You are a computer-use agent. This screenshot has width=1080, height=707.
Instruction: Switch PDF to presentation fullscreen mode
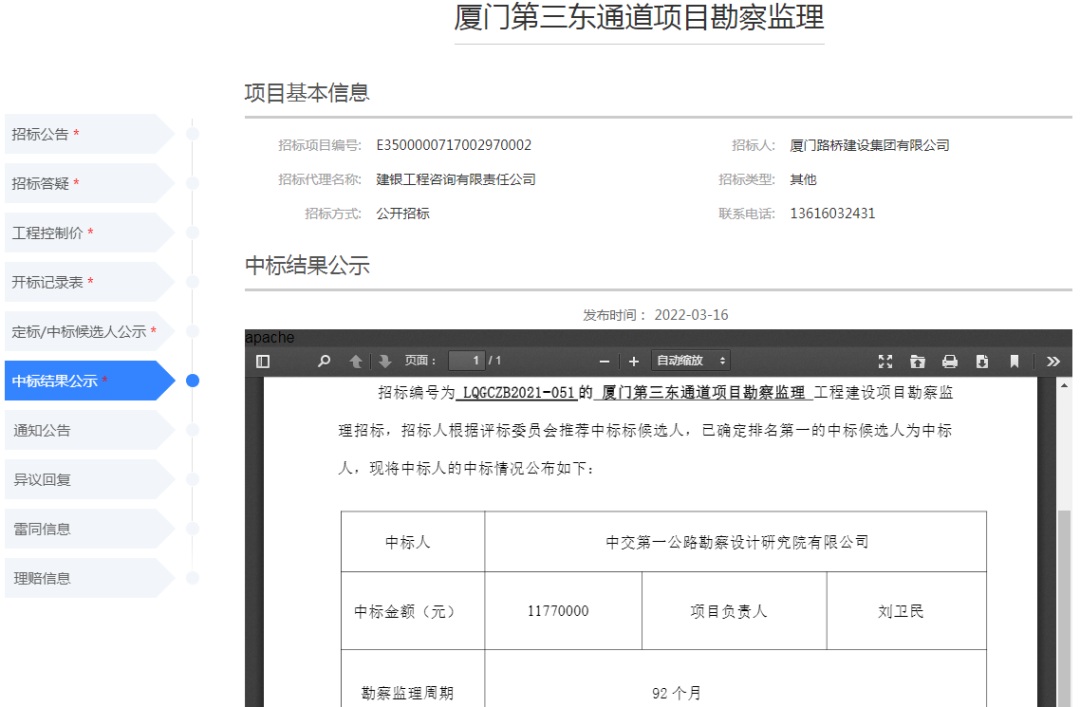pyautogui.click(x=885, y=361)
